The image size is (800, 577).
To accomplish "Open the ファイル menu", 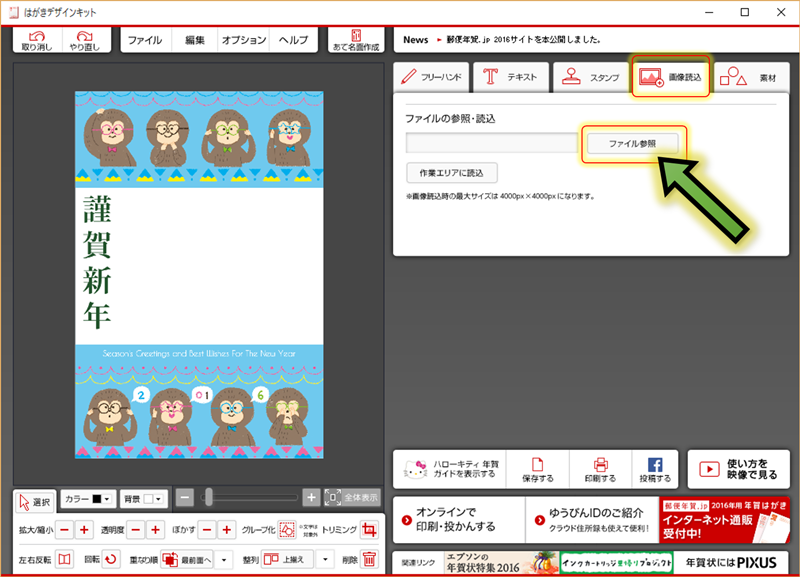I will click(145, 40).
